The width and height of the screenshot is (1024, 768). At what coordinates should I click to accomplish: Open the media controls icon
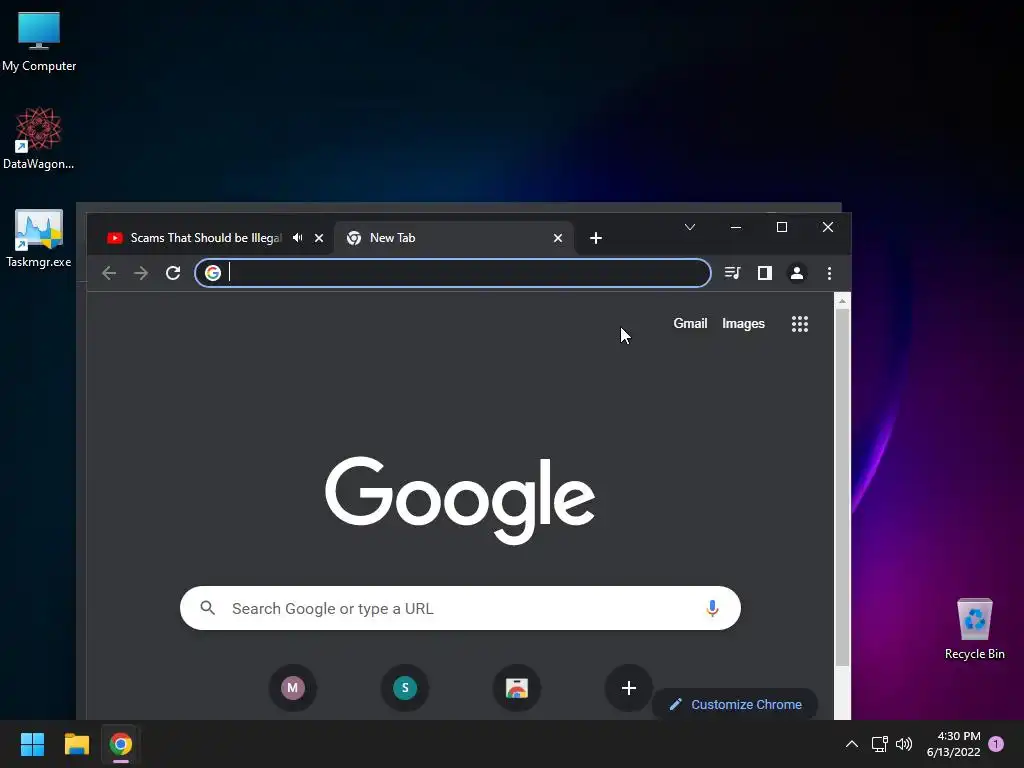(733, 273)
